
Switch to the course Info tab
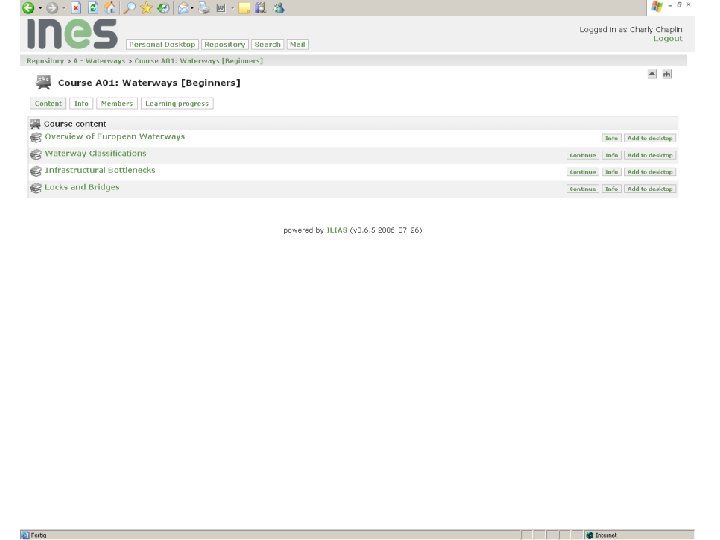tap(81, 104)
